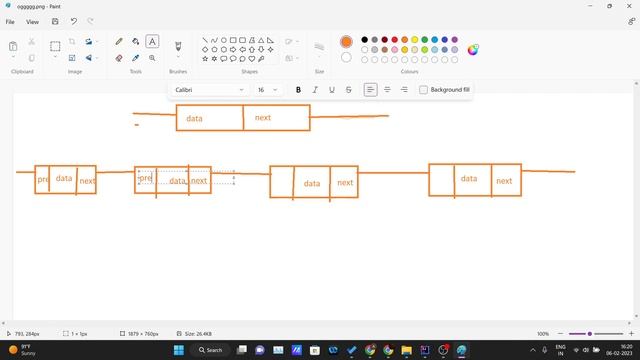Image resolution: width=640 pixels, height=360 pixels.
Task: Pick the black colour swatch
Action: coord(364,40)
